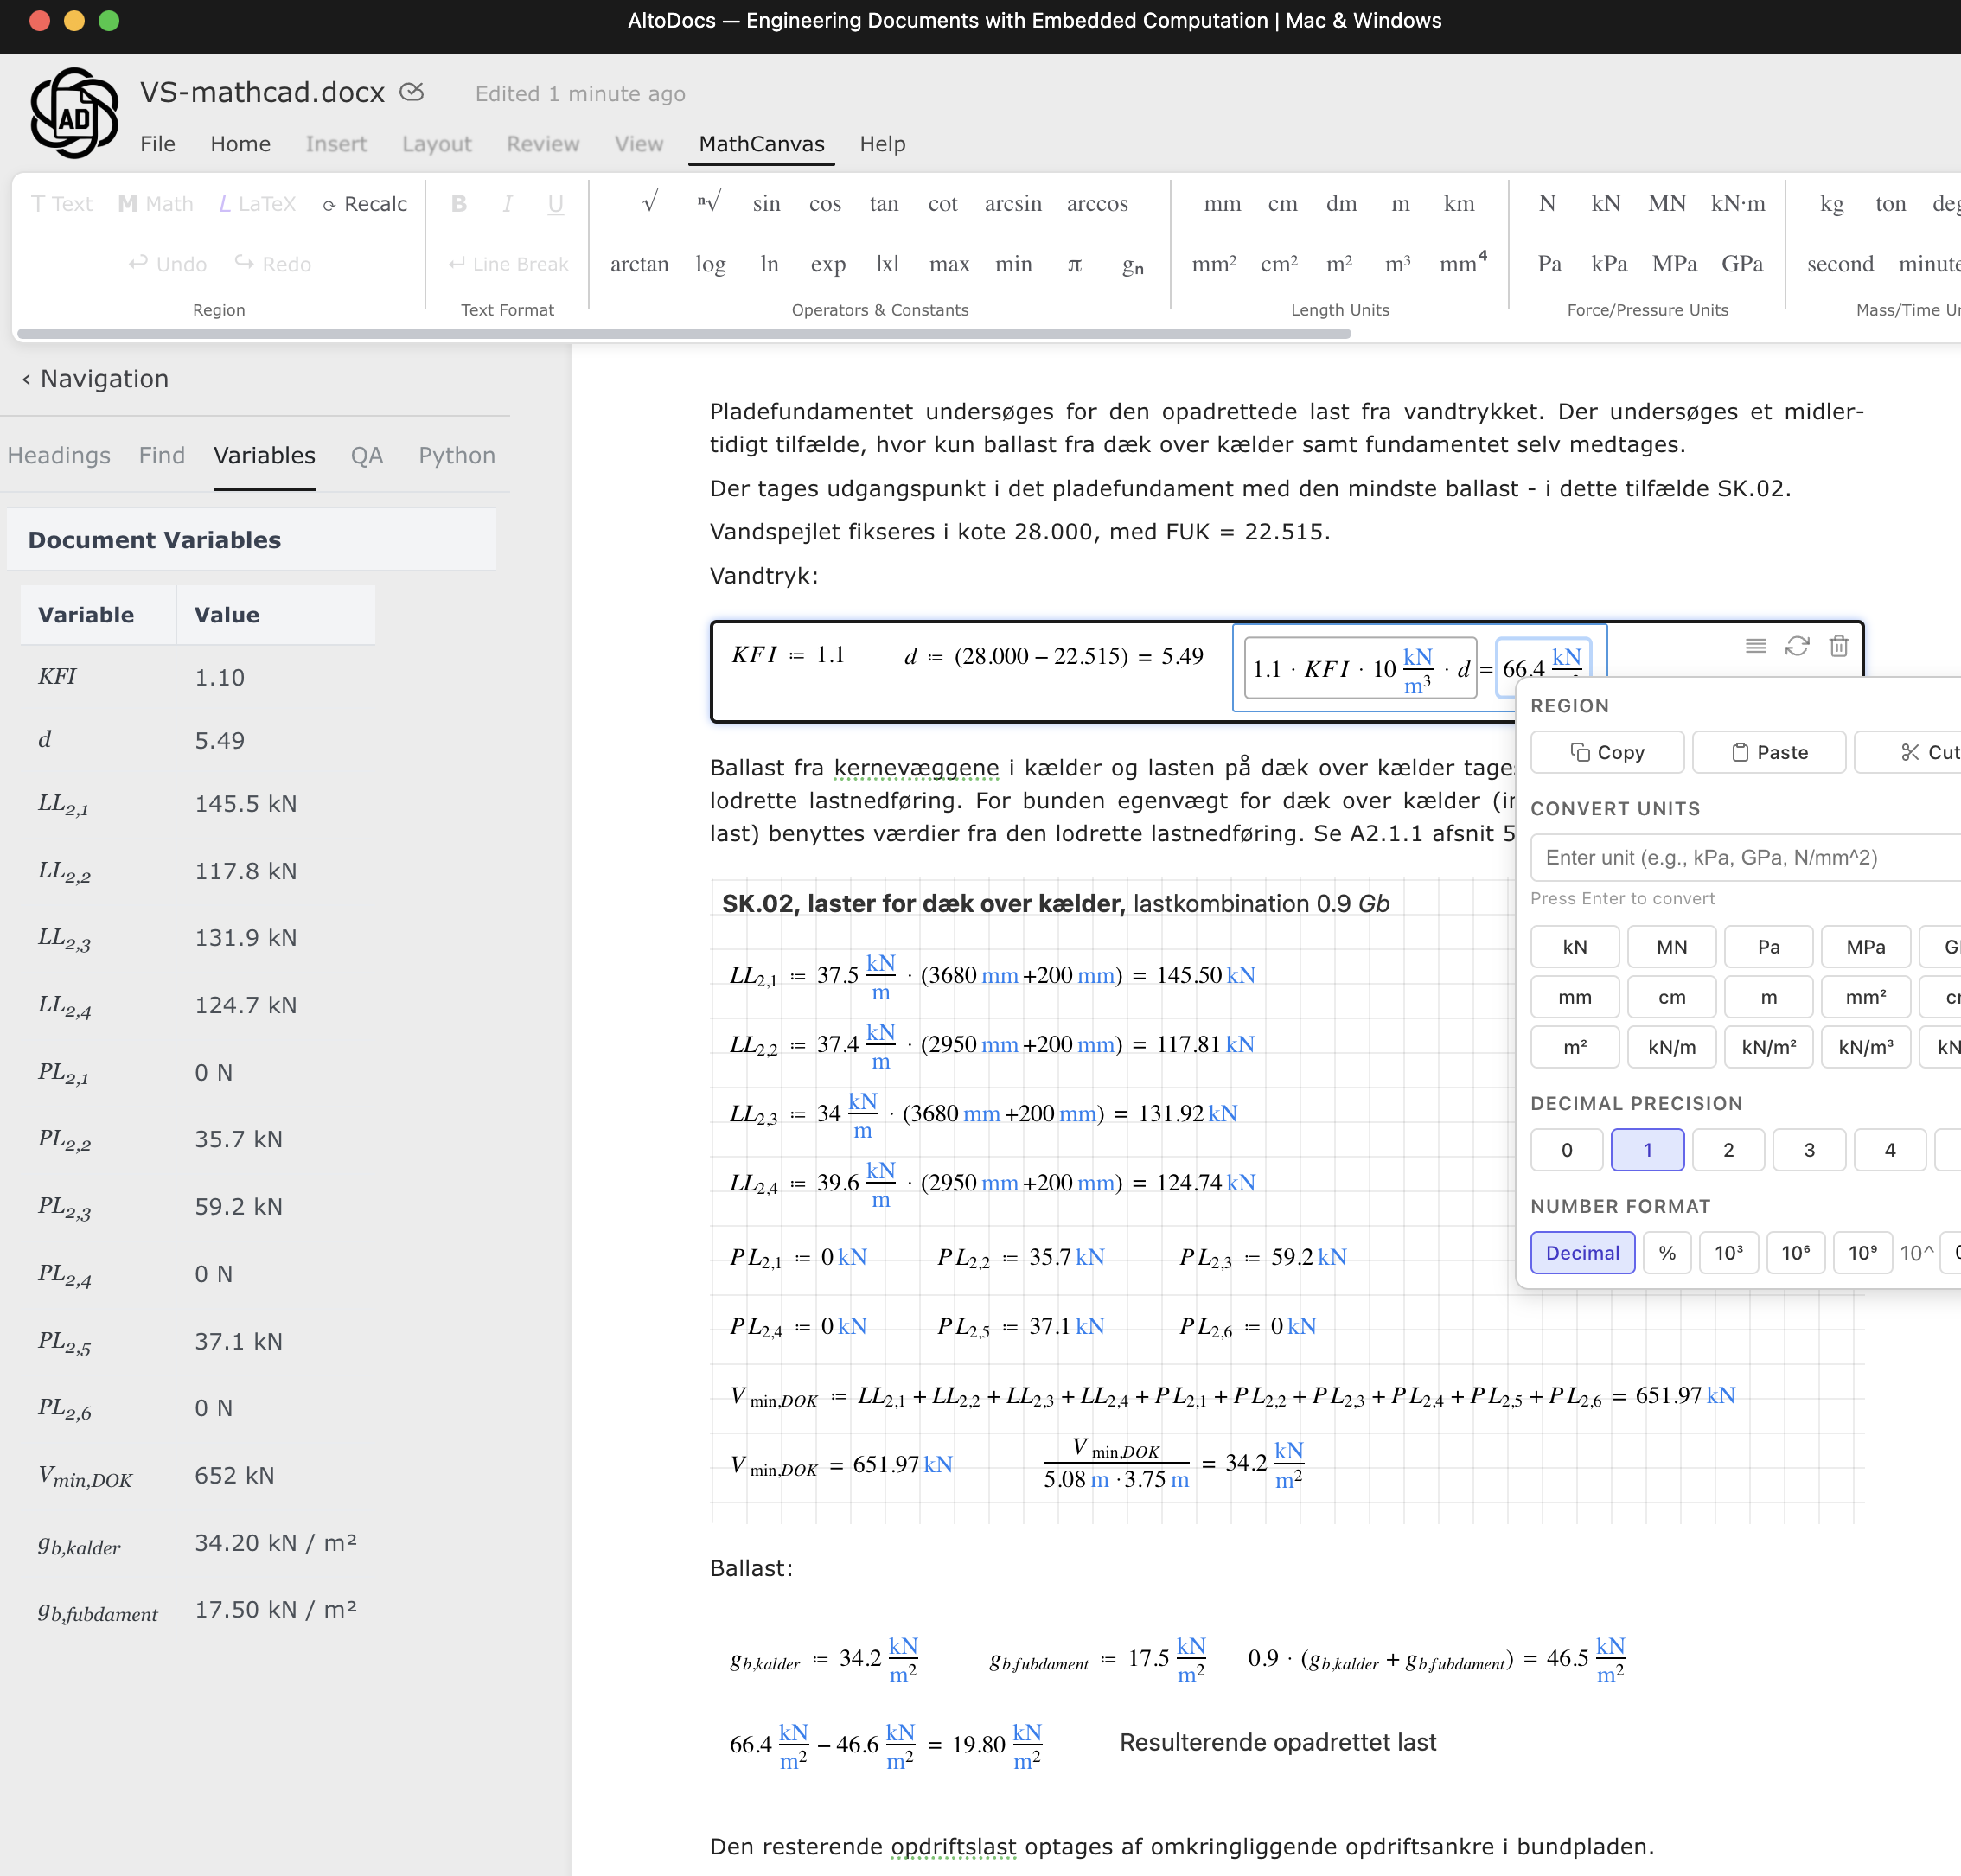Image resolution: width=1961 pixels, height=1876 pixels.
Task: Copy the selected region
Action: (1606, 752)
